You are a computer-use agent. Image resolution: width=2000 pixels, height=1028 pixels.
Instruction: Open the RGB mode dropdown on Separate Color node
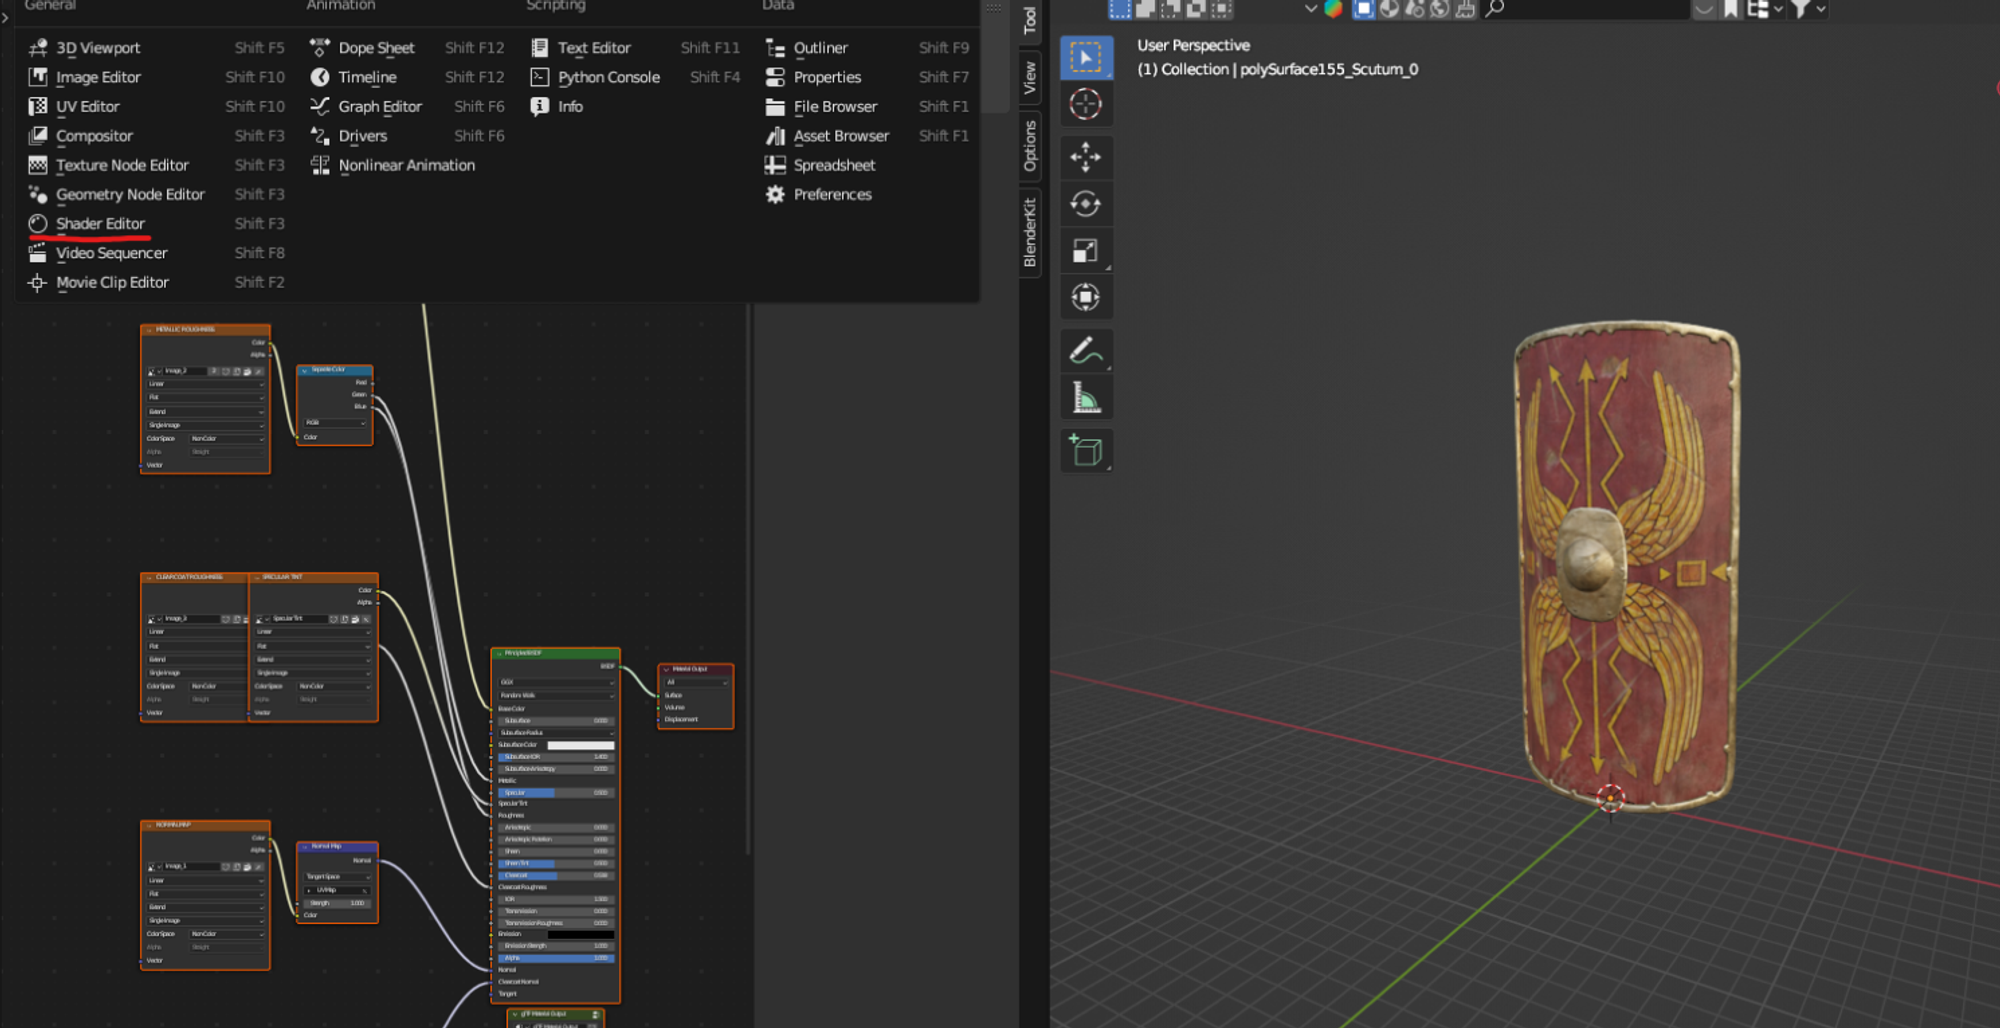click(x=335, y=423)
